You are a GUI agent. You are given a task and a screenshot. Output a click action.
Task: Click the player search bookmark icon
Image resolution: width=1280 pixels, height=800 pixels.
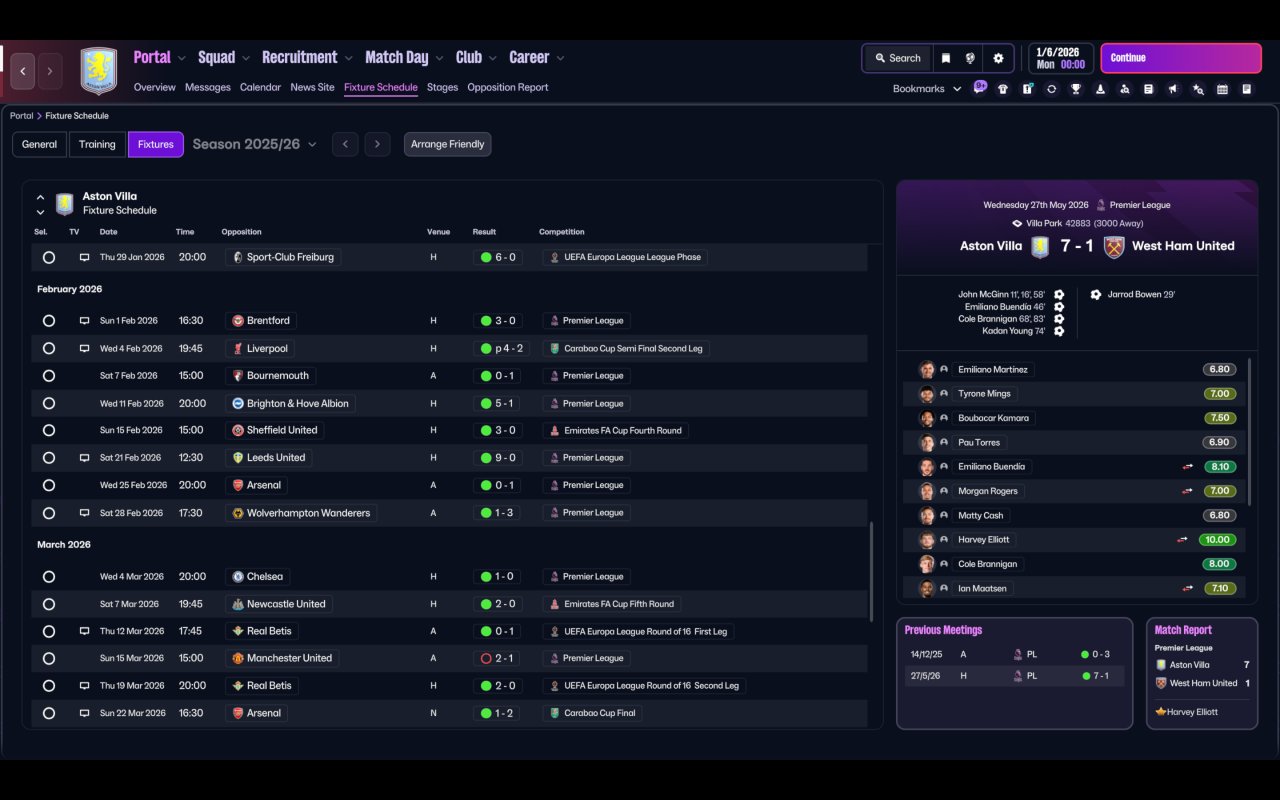(1125, 89)
